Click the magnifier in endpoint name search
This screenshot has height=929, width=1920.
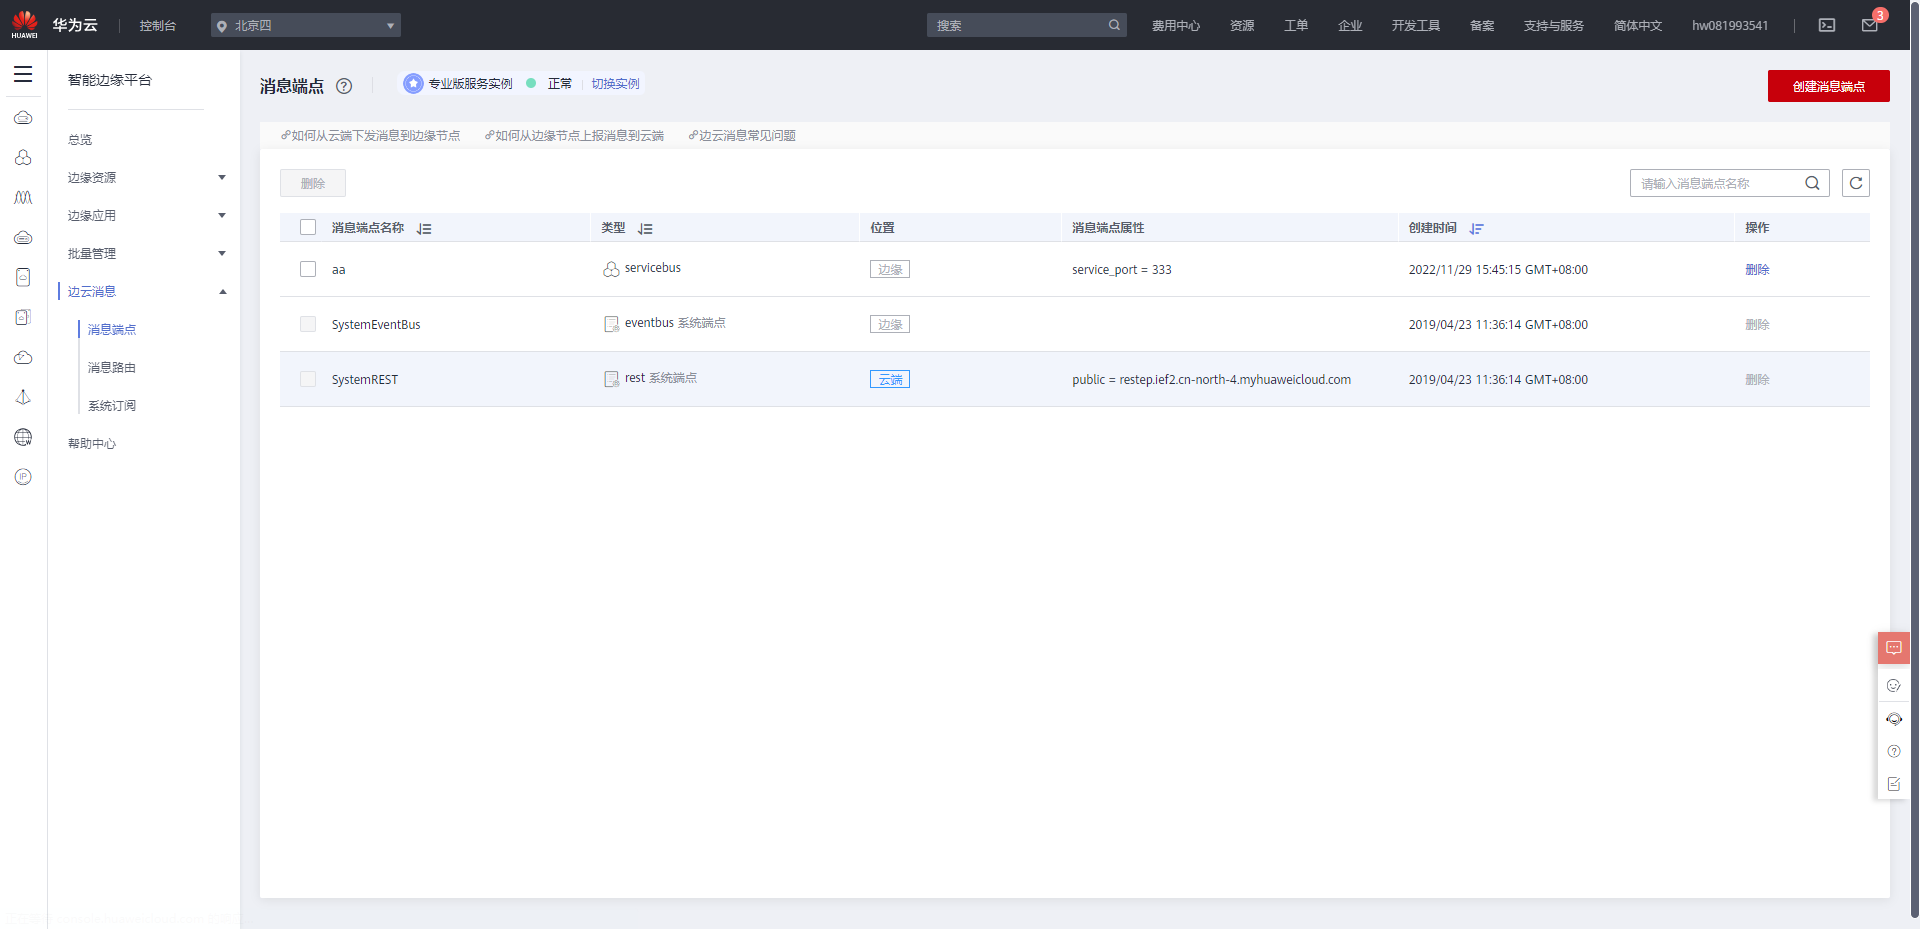click(x=1812, y=183)
